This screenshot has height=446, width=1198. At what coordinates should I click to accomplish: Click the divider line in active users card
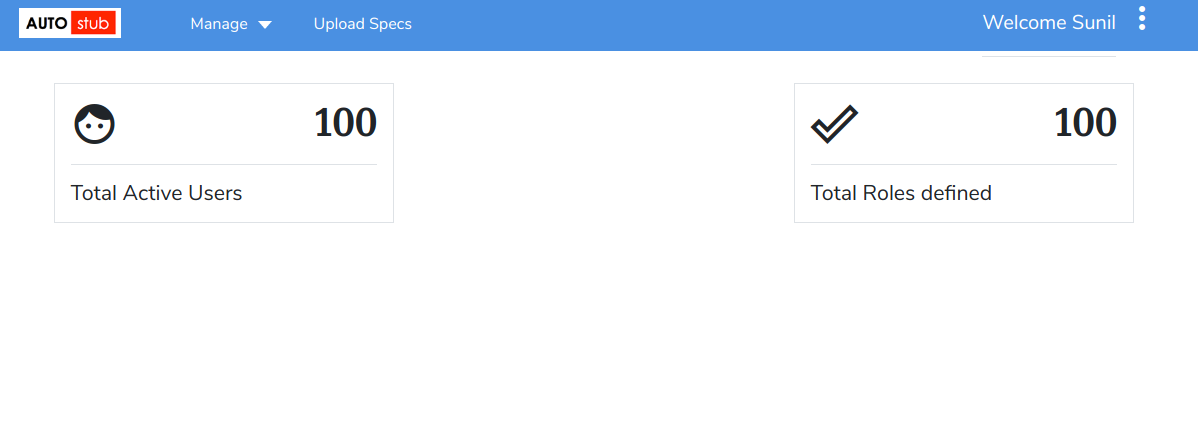(223, 164)
